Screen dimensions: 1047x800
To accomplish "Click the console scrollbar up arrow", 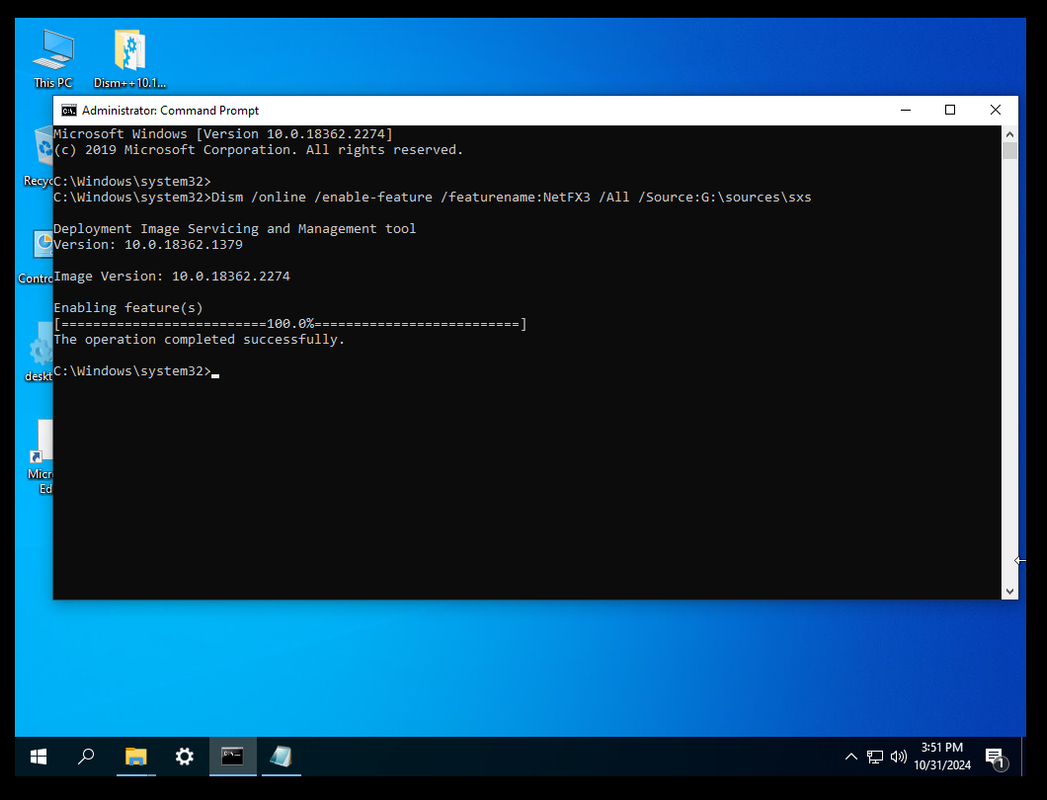I will coord(1010,134).
